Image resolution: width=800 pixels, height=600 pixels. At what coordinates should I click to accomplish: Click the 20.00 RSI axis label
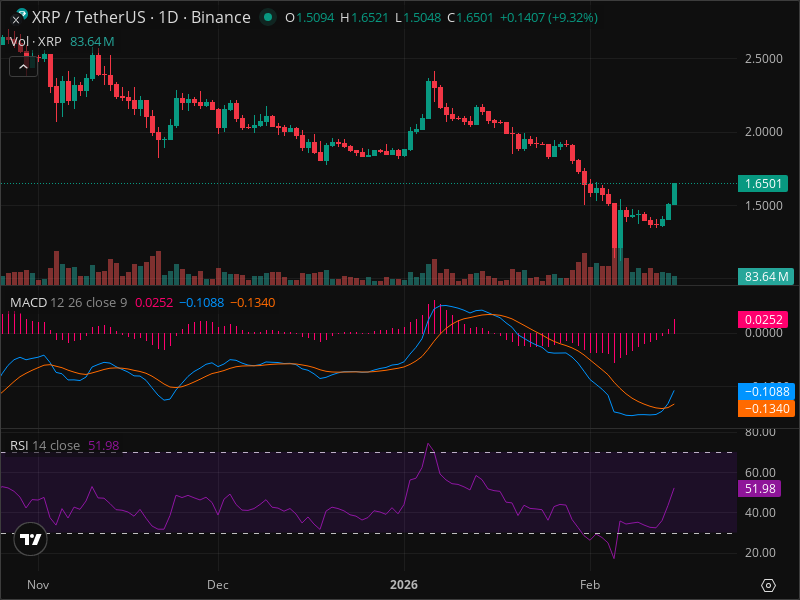[760, 553]
